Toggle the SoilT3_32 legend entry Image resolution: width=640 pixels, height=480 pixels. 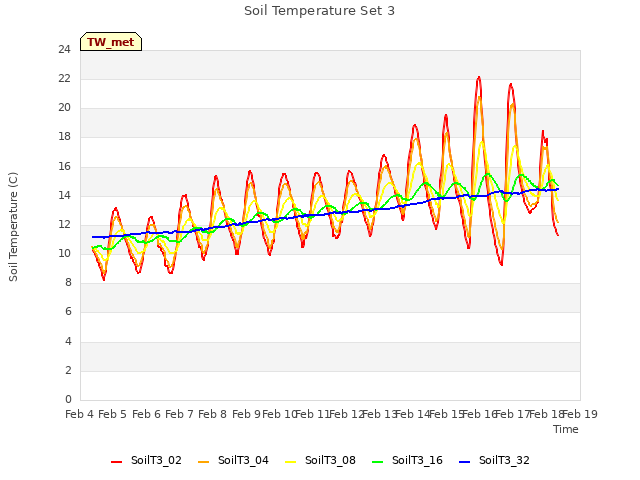[x=494, y=460]
